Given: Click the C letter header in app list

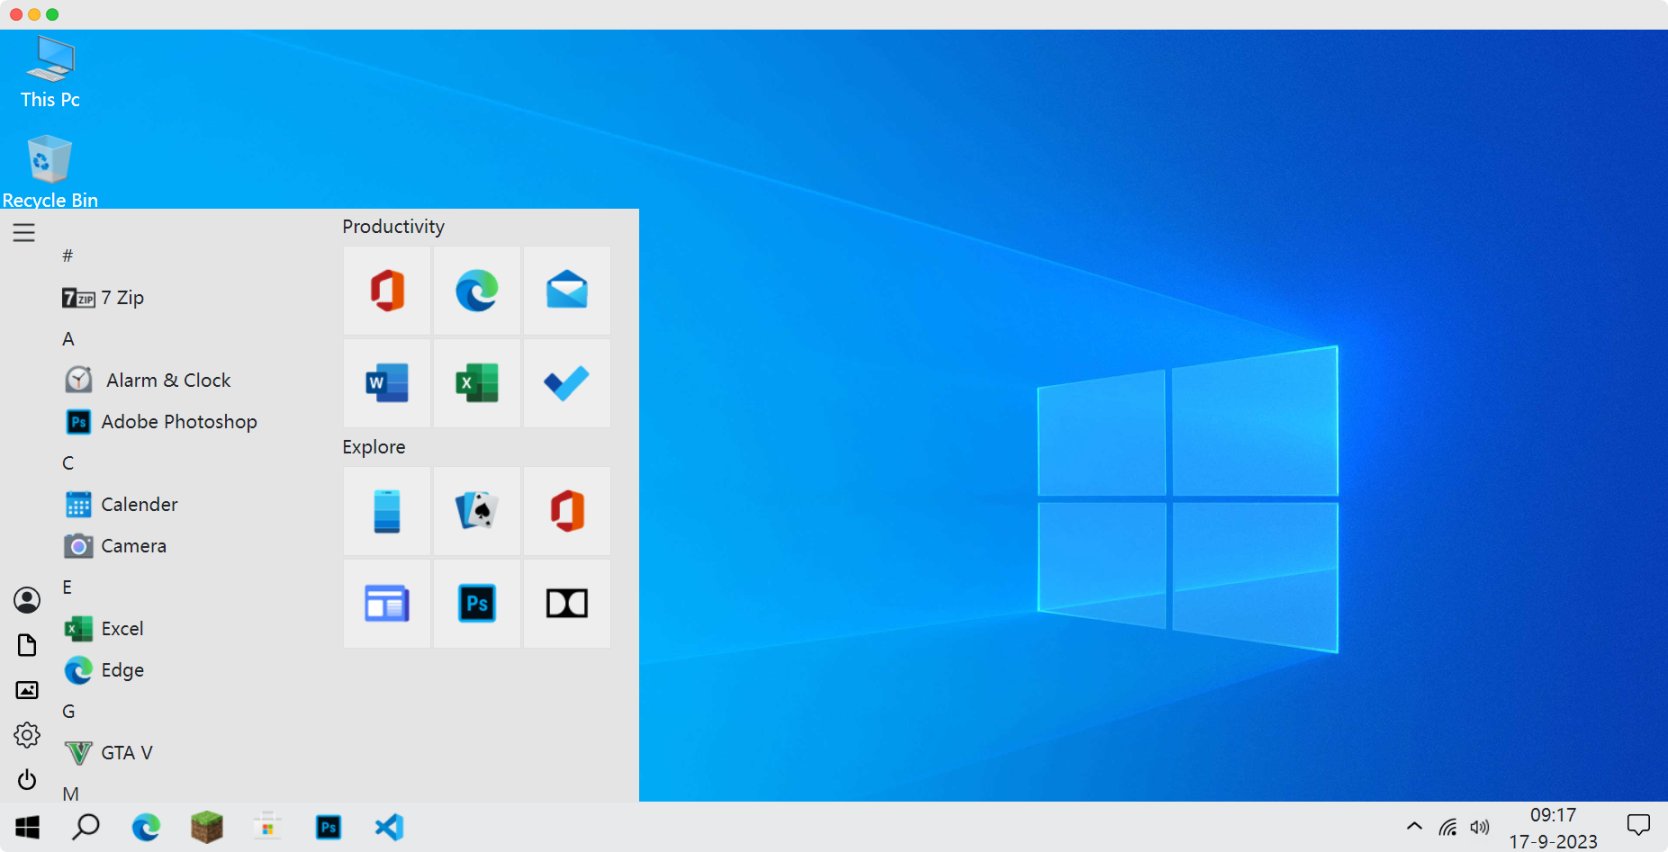Looking at the screenshot, I should (x=68, y=463).
